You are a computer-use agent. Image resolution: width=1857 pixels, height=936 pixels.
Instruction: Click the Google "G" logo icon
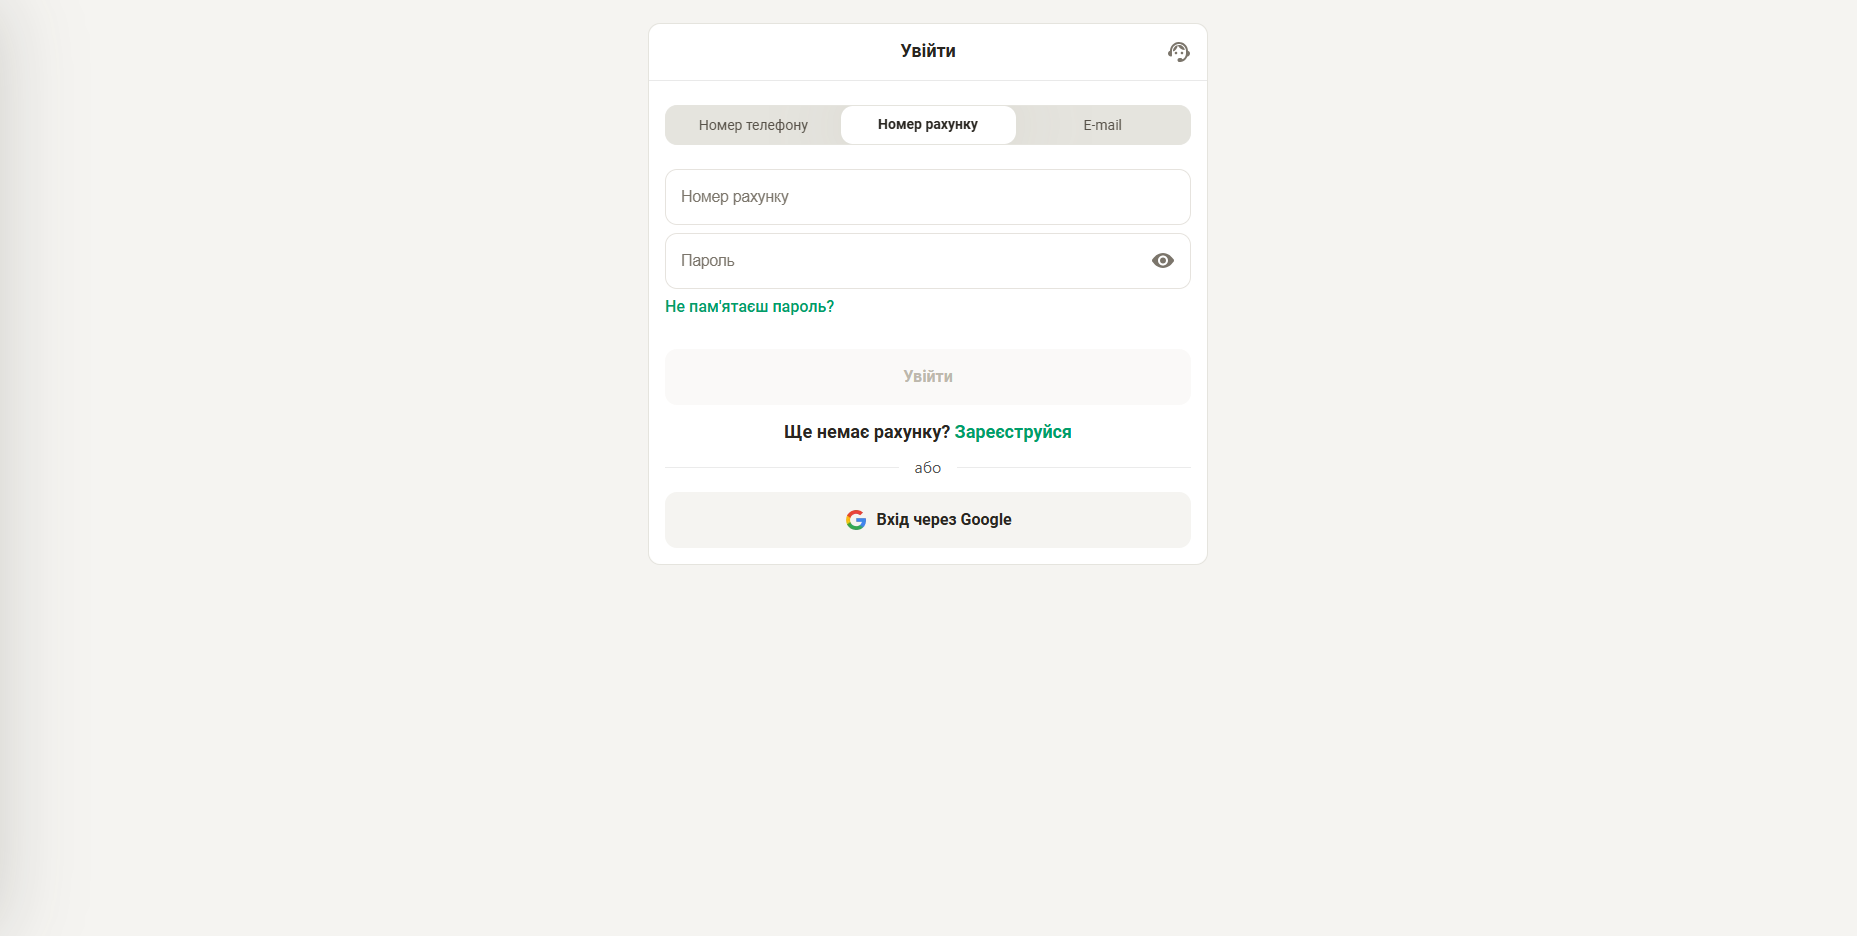pyautogui.click(x=856, y=520)
